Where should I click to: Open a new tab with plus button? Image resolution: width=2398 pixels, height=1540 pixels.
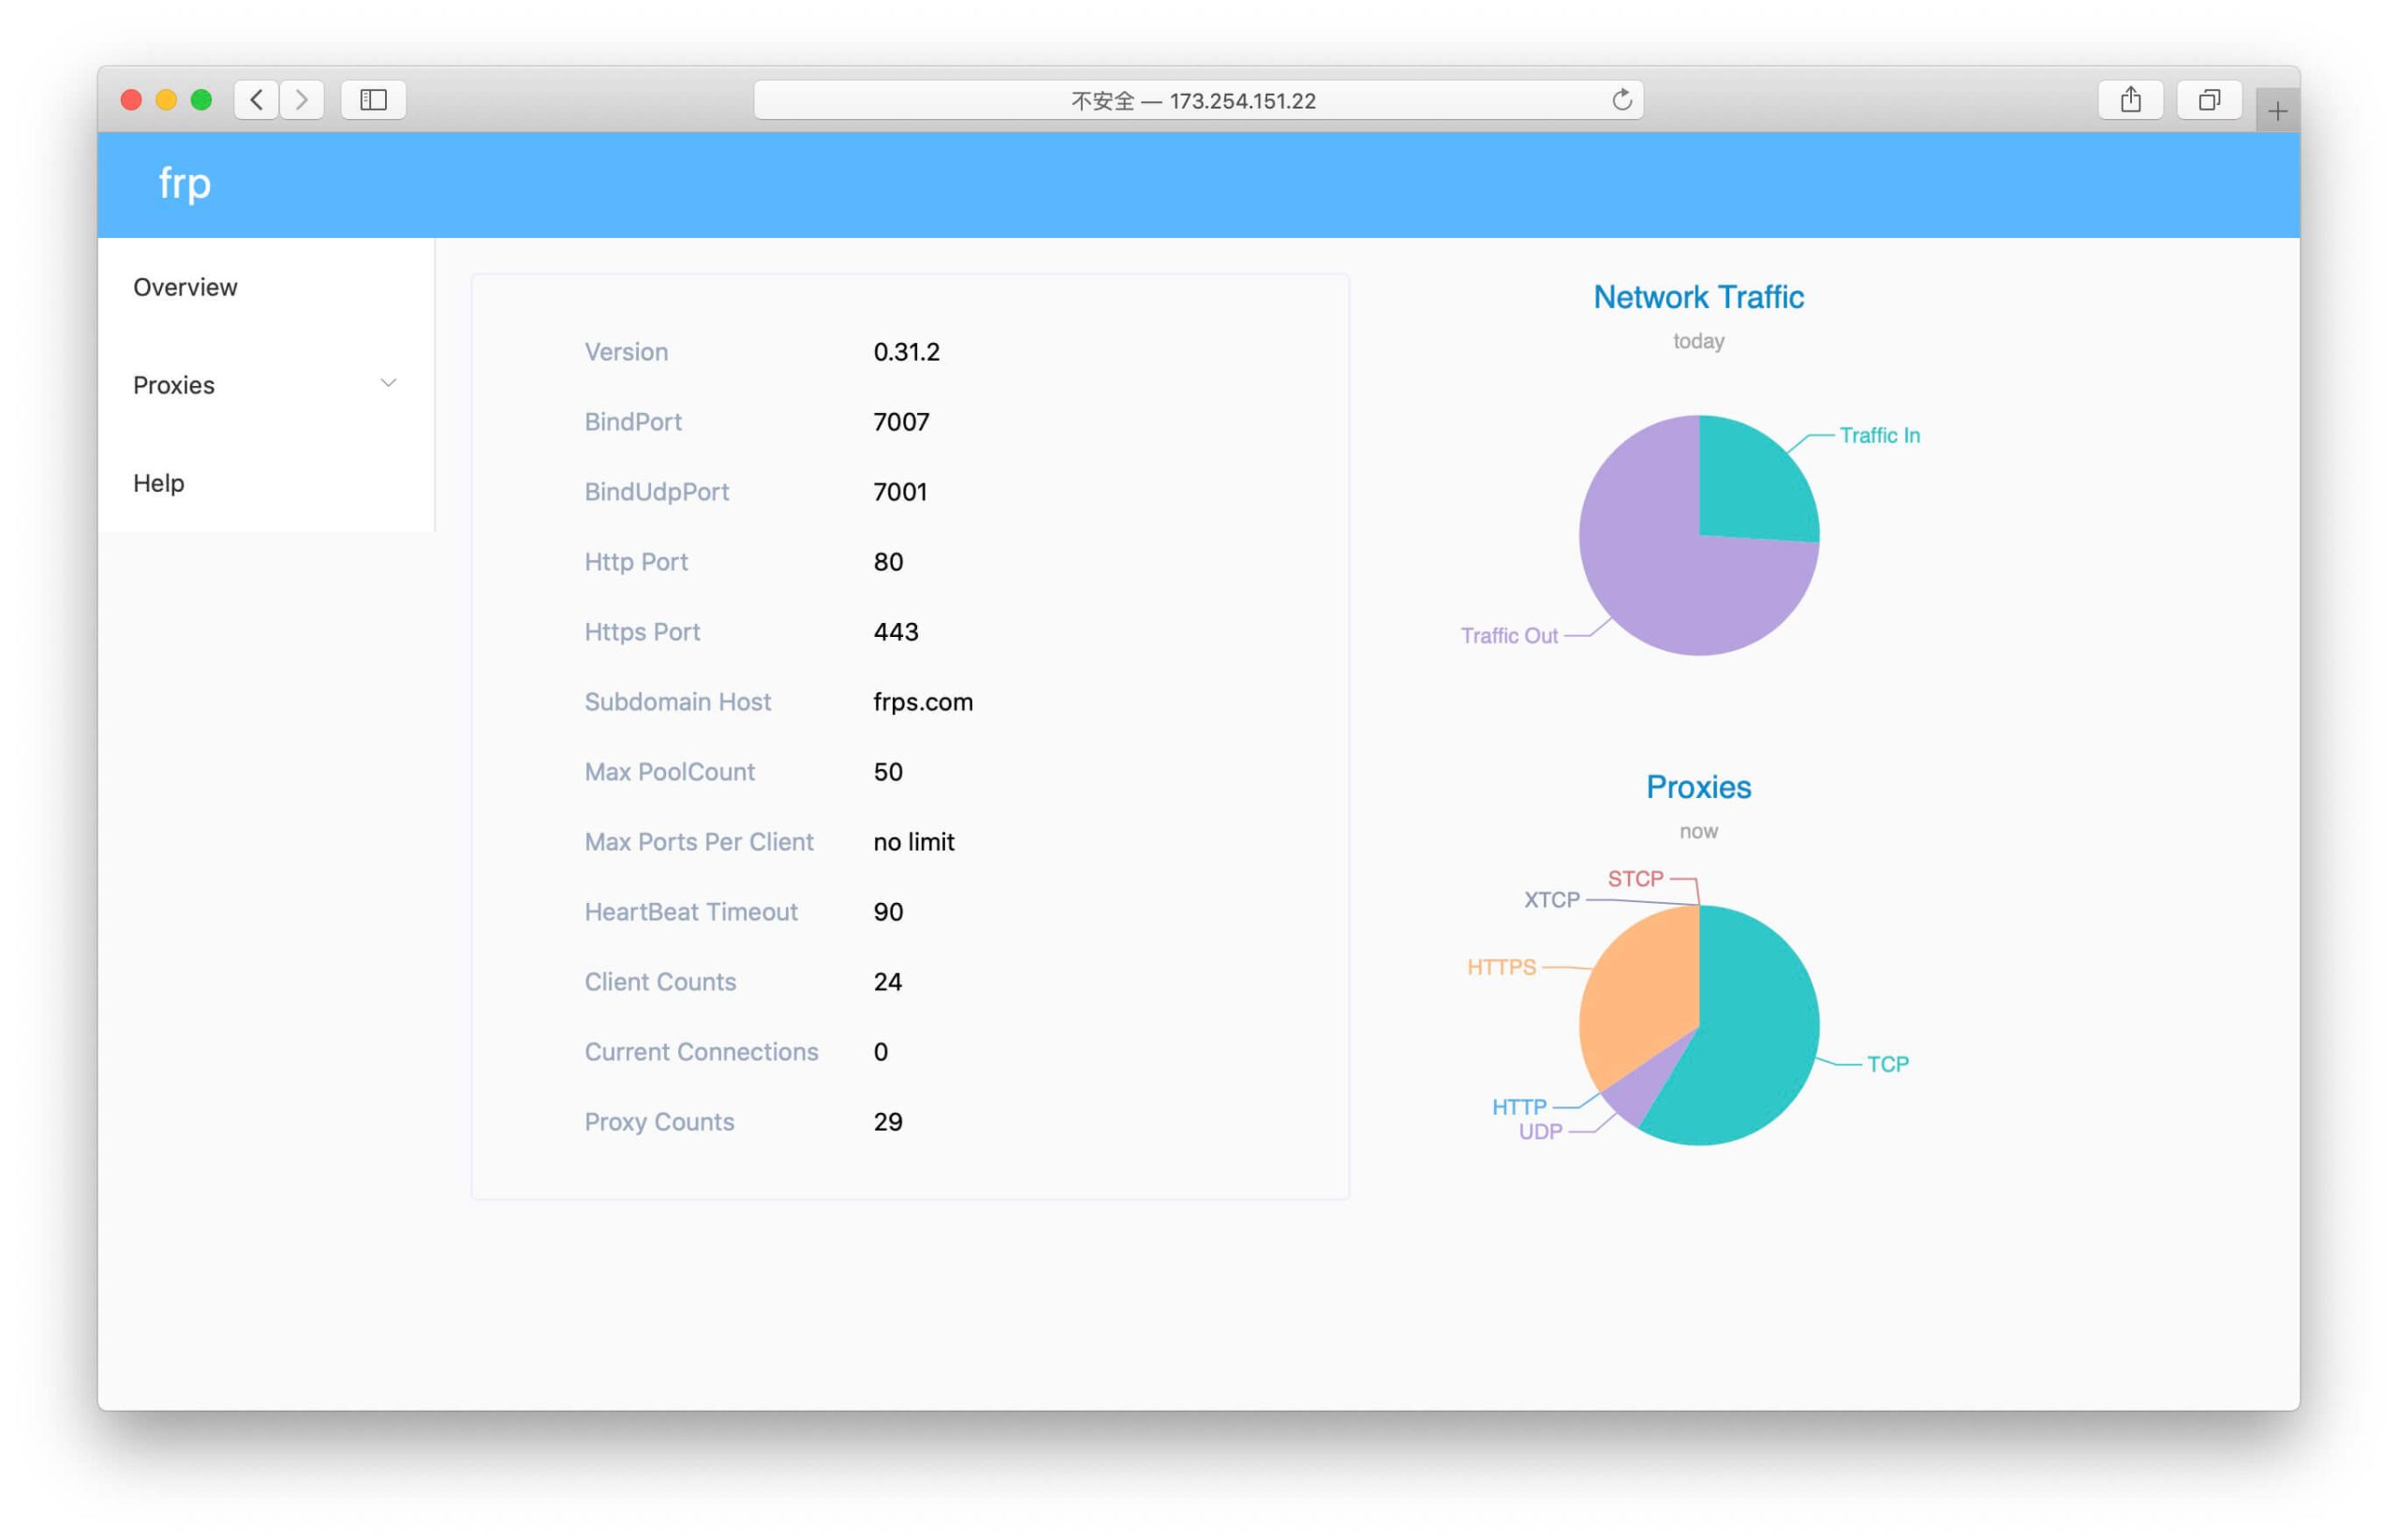click(2277, 111)
